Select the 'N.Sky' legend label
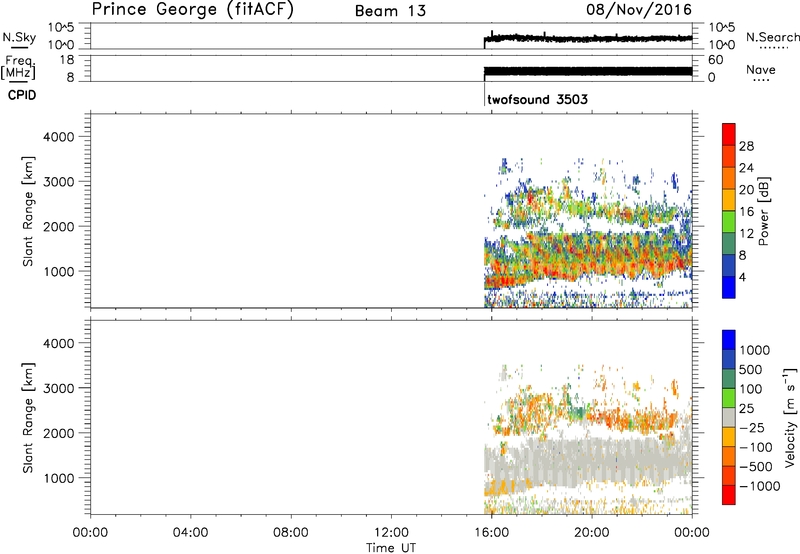Screen dimensions: 800x554 19,37
